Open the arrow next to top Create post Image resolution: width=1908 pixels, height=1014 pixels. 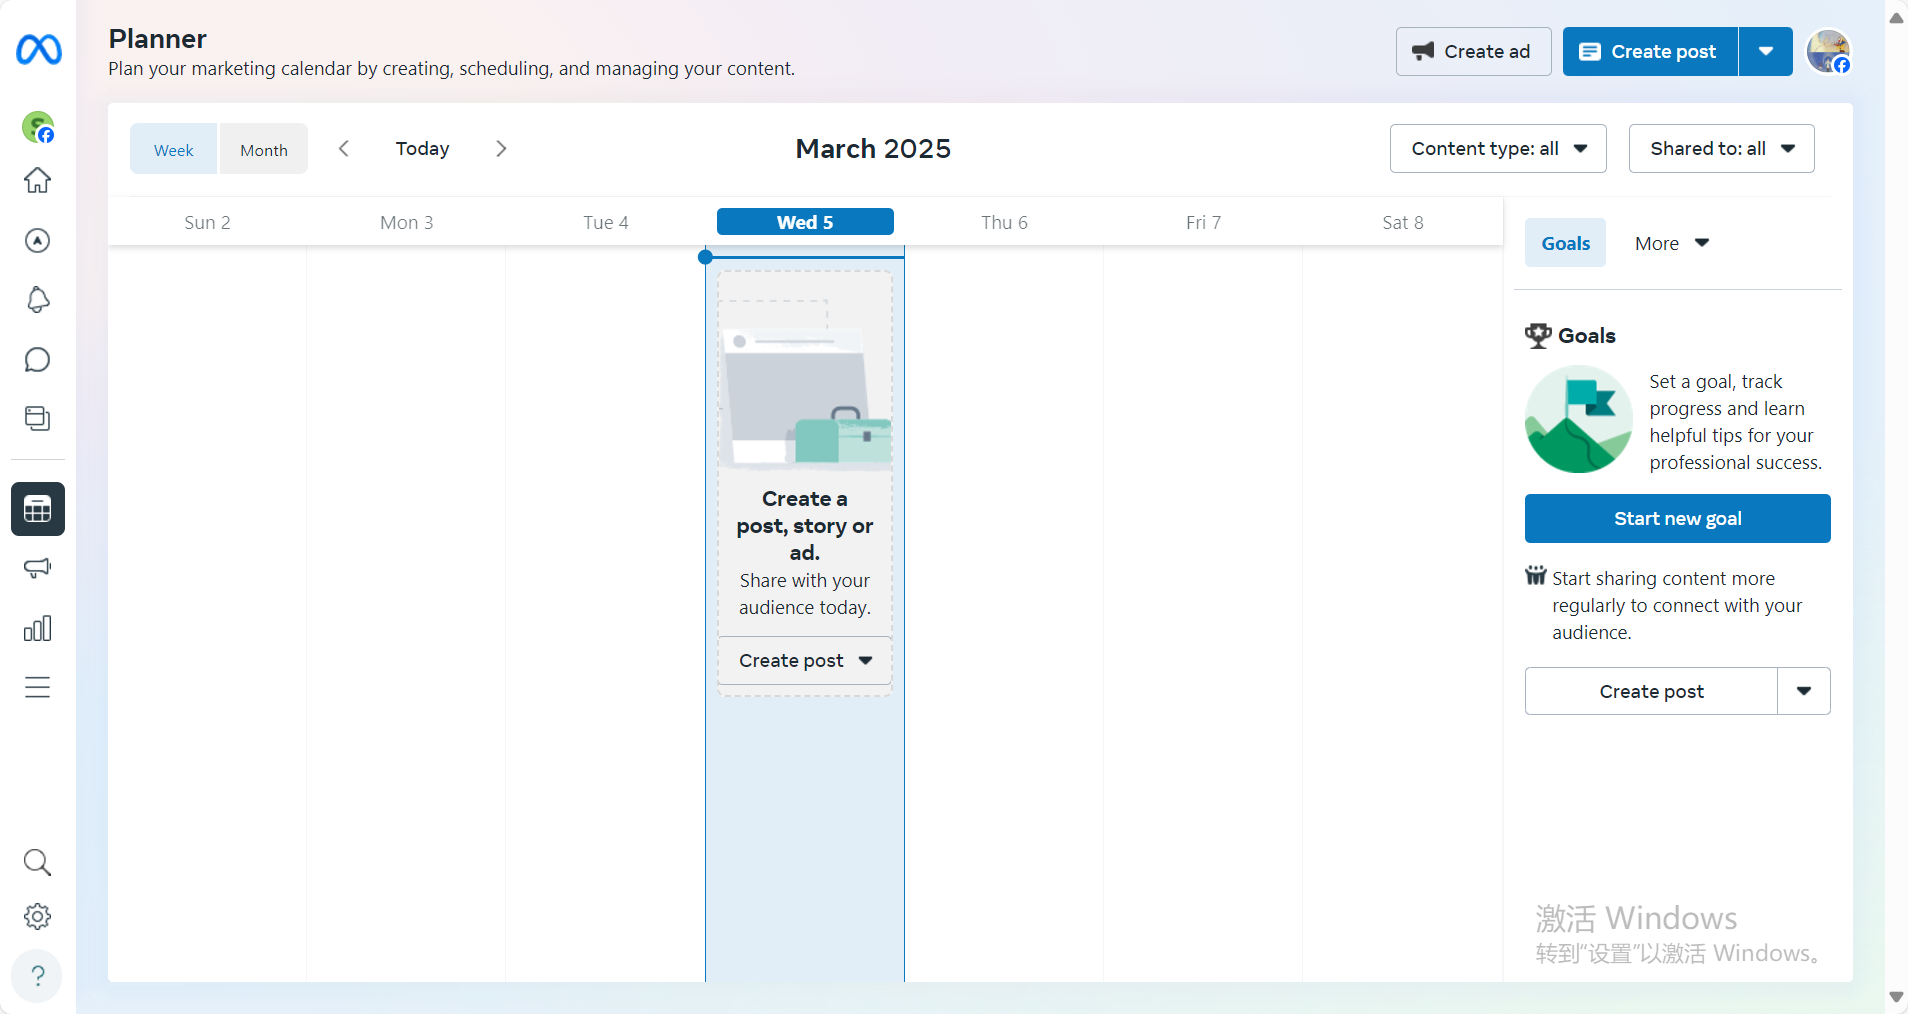(1765, 52)
